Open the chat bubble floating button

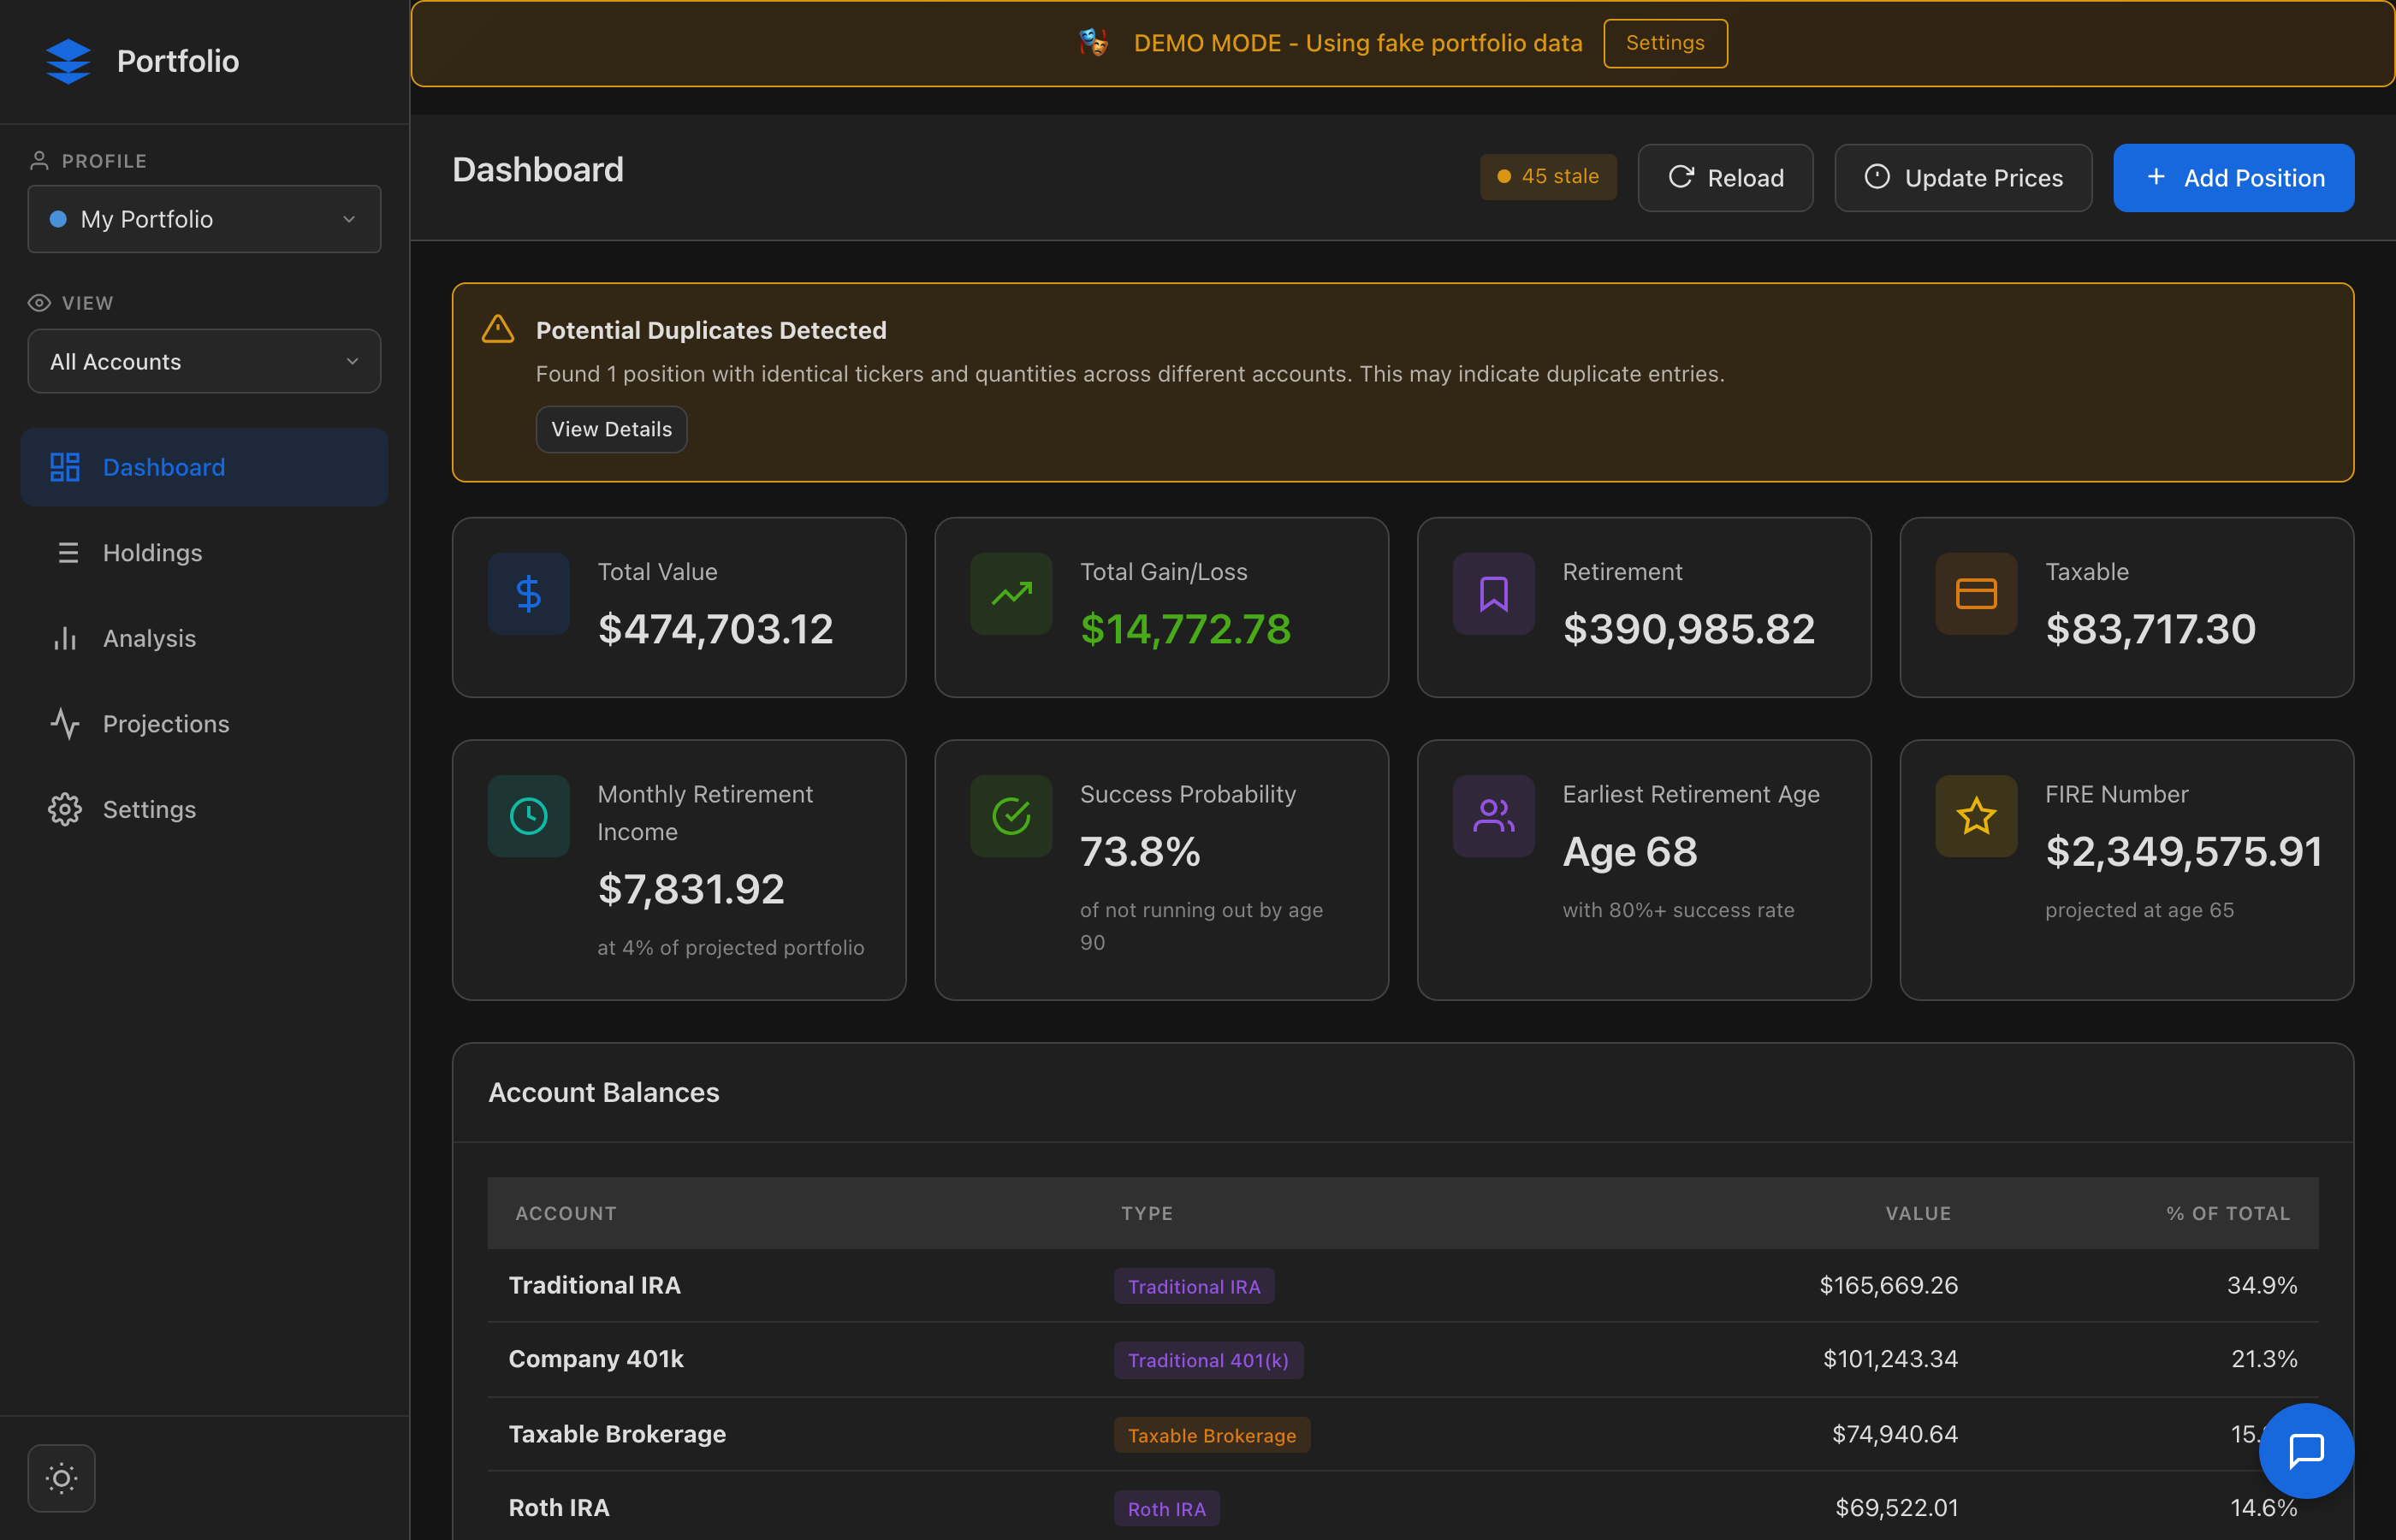tap(2306, 1450)
